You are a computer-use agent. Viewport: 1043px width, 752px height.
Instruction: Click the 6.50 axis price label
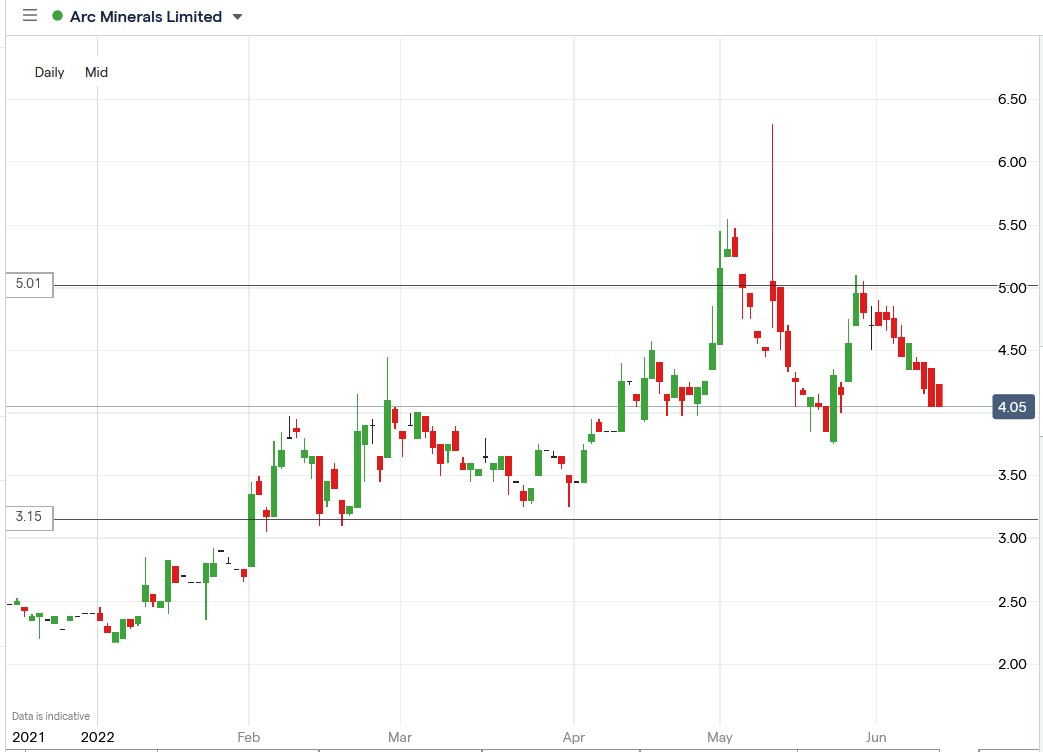point(1013,98)
